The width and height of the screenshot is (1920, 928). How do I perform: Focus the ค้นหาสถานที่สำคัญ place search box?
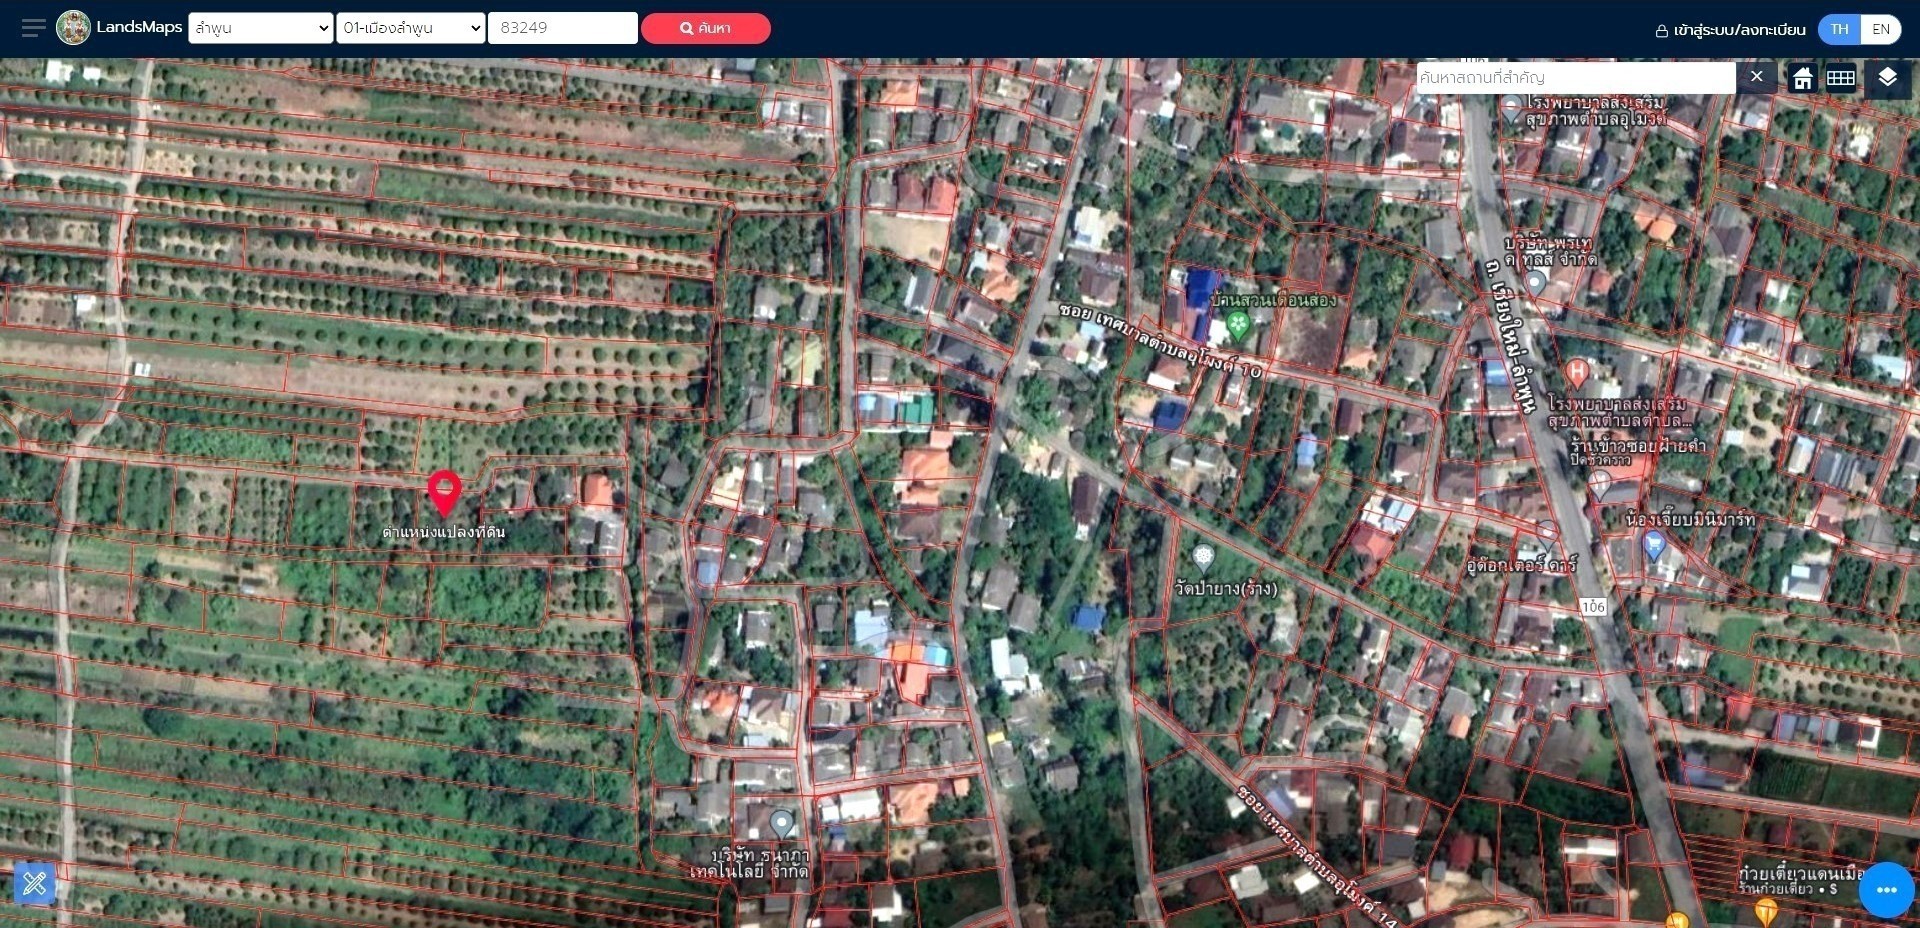click(1575, 78)
